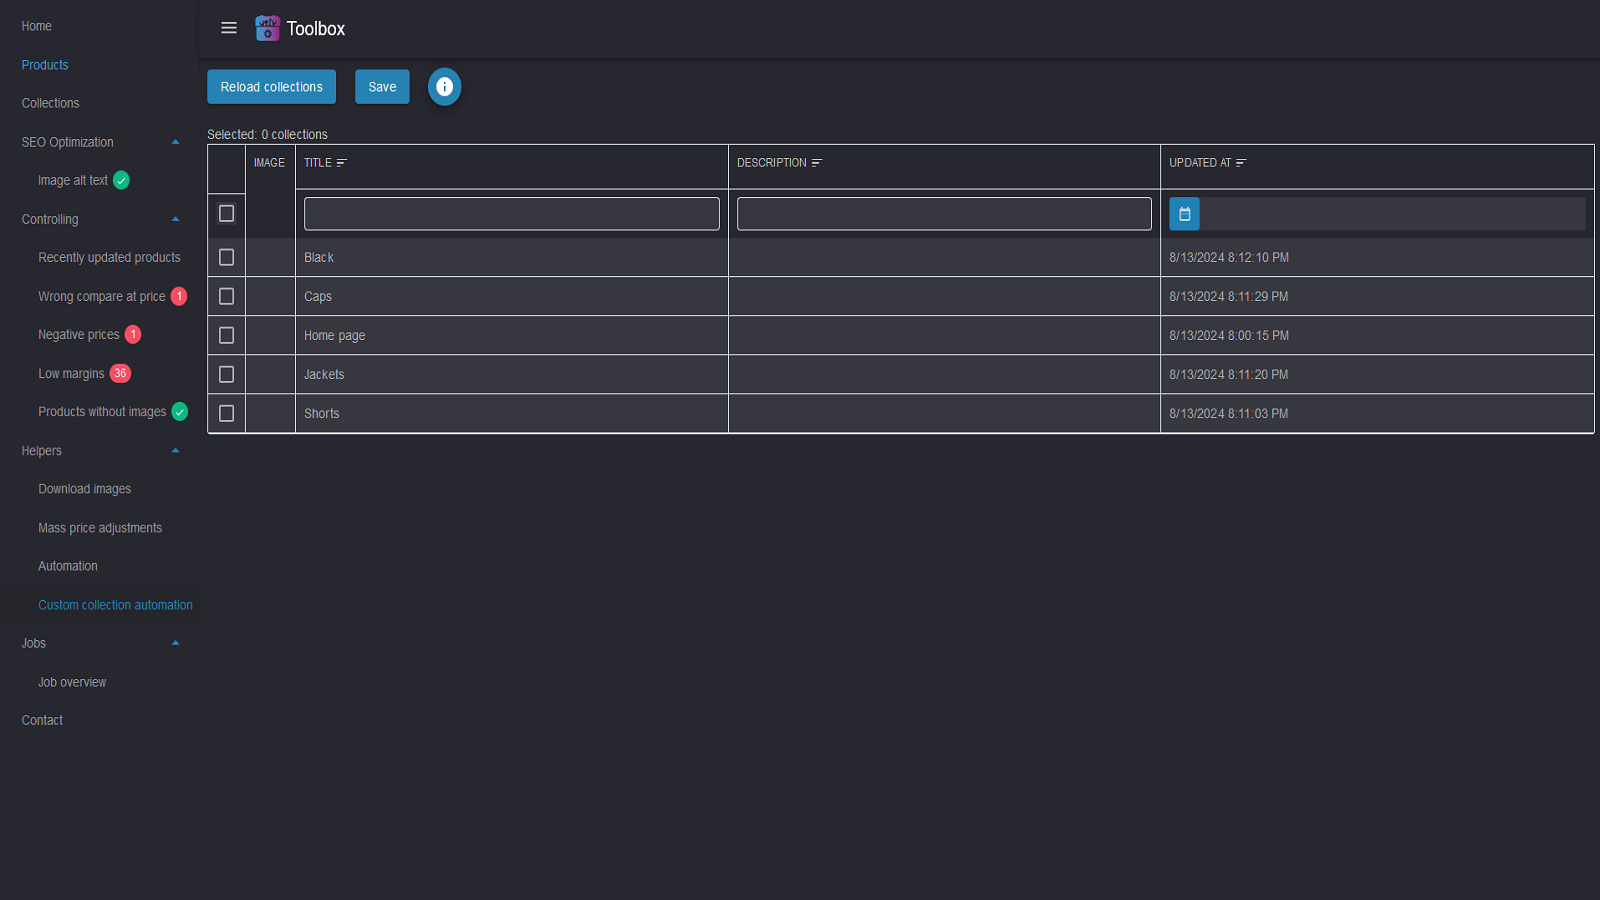Click the sort icon on the TITLE column
Screen dimensions: 1600x900
click(x=342, y=161)
